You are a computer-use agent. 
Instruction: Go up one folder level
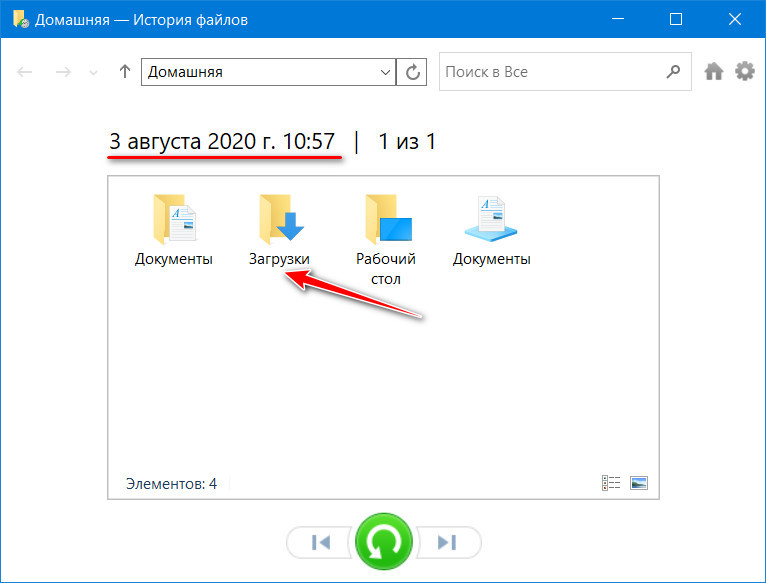click(125, 72)
